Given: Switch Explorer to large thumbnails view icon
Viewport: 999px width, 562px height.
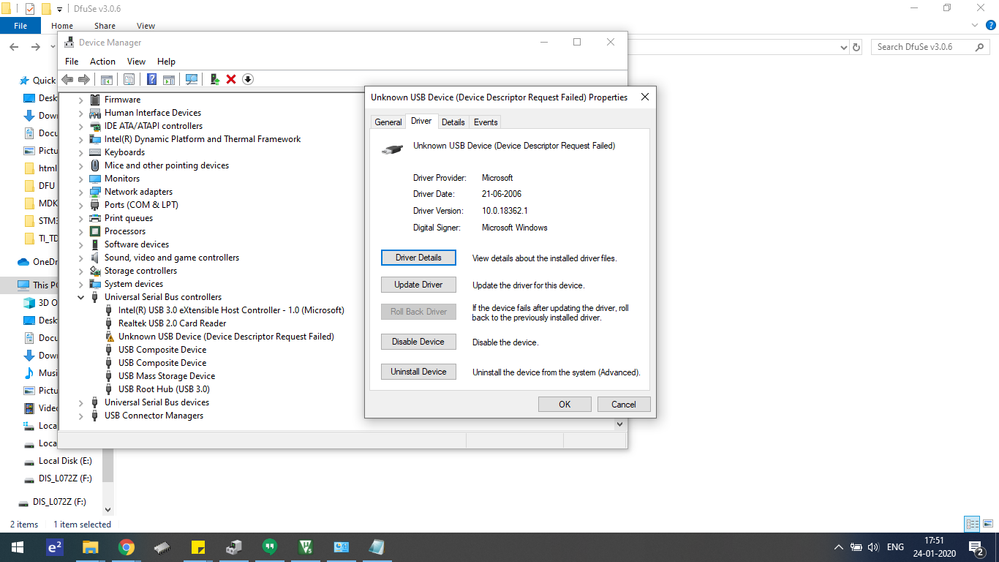Looking at the screenshot, I should click(988, 524).
